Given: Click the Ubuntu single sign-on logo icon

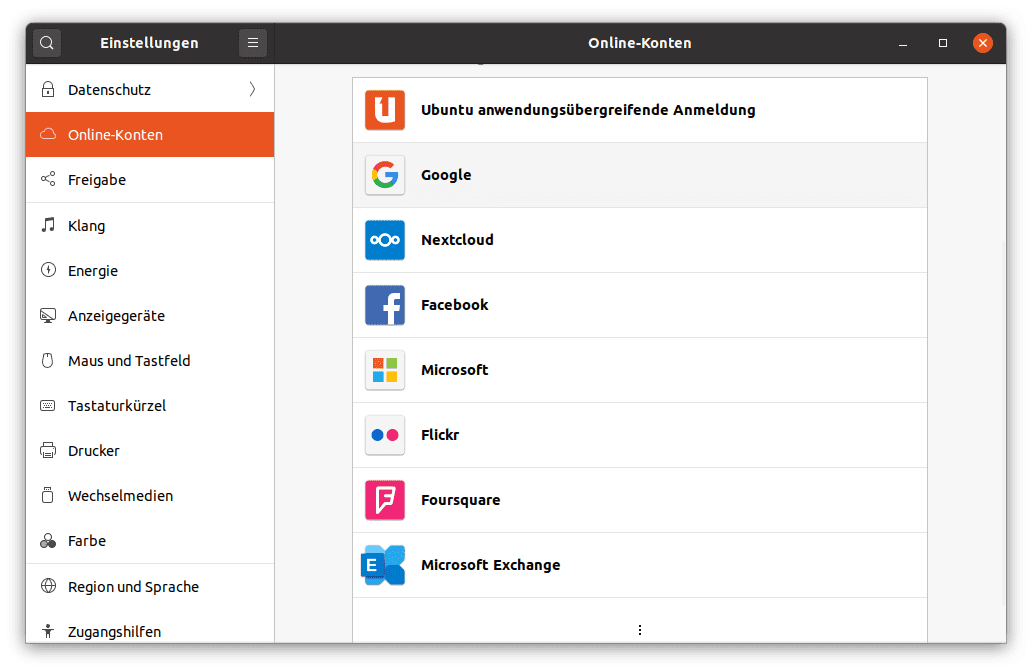Looking at the screenshot, I should click(x=385, y=110).
